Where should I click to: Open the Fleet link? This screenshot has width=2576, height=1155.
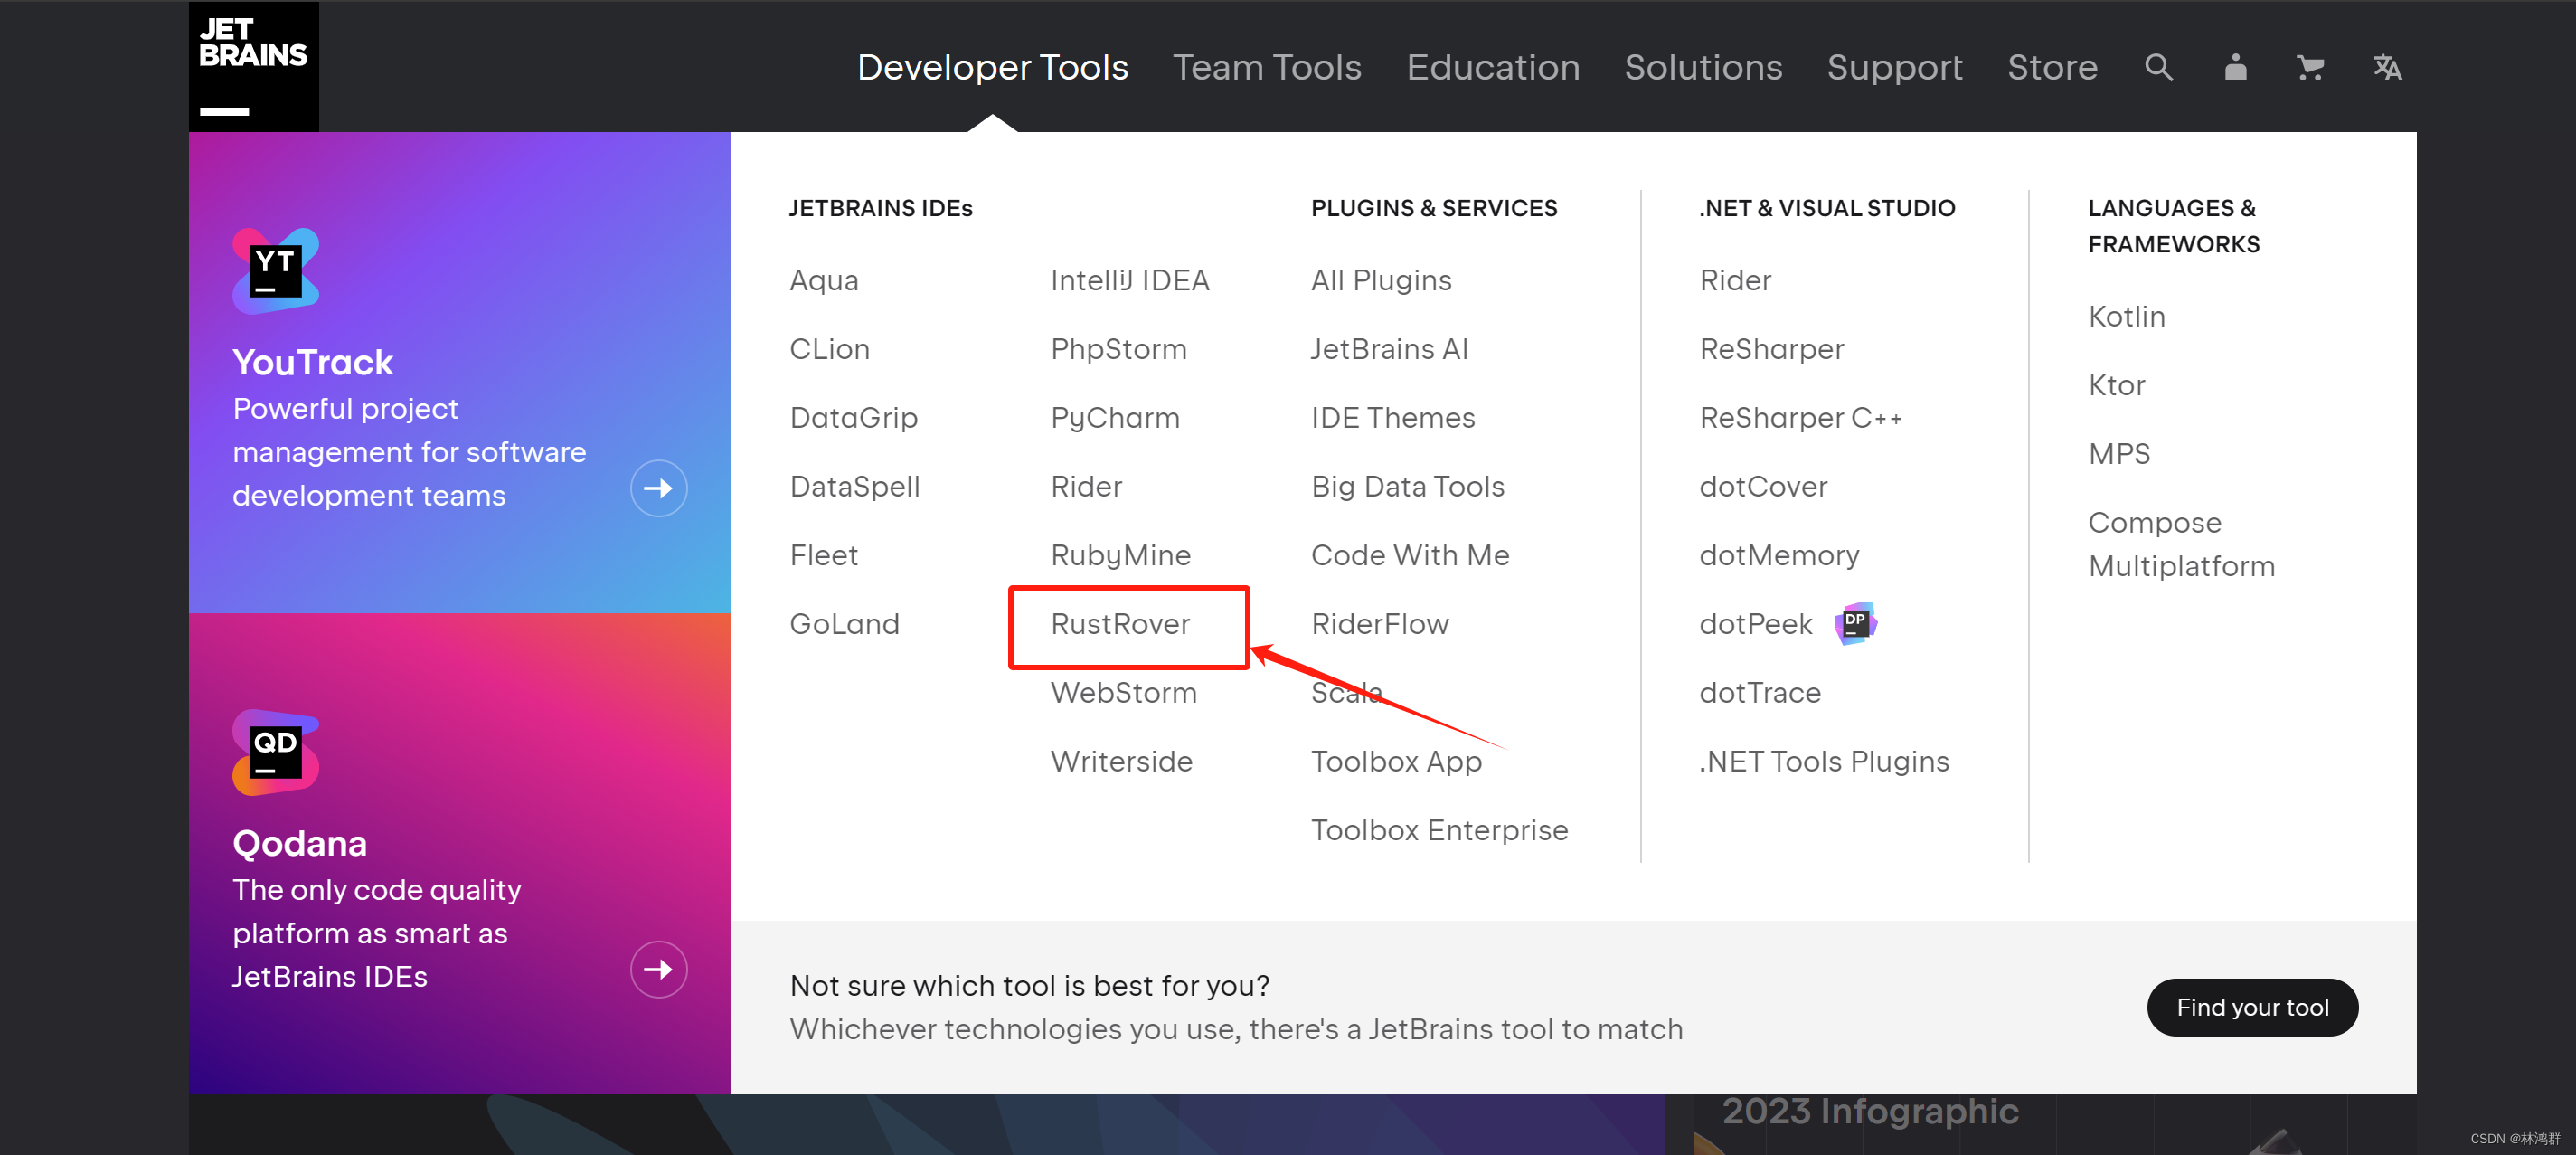coord(823,555)
